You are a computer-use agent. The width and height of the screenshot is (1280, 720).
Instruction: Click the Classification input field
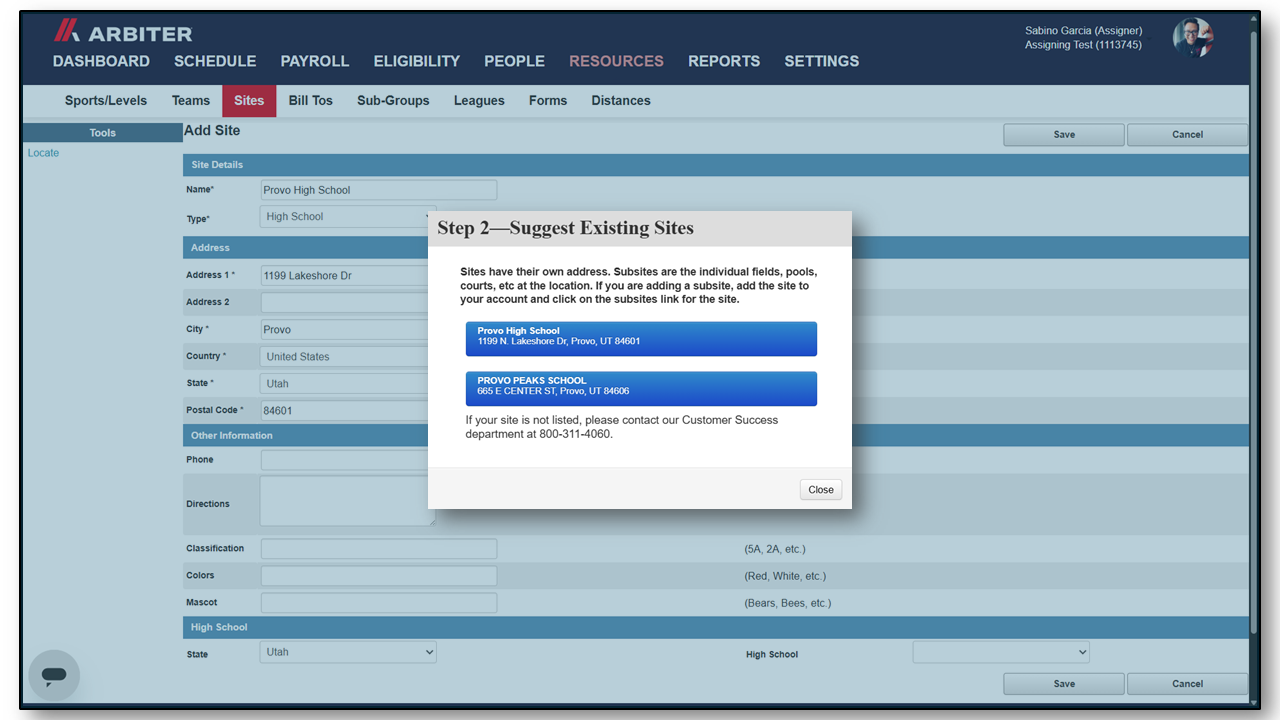coord(379,549)
